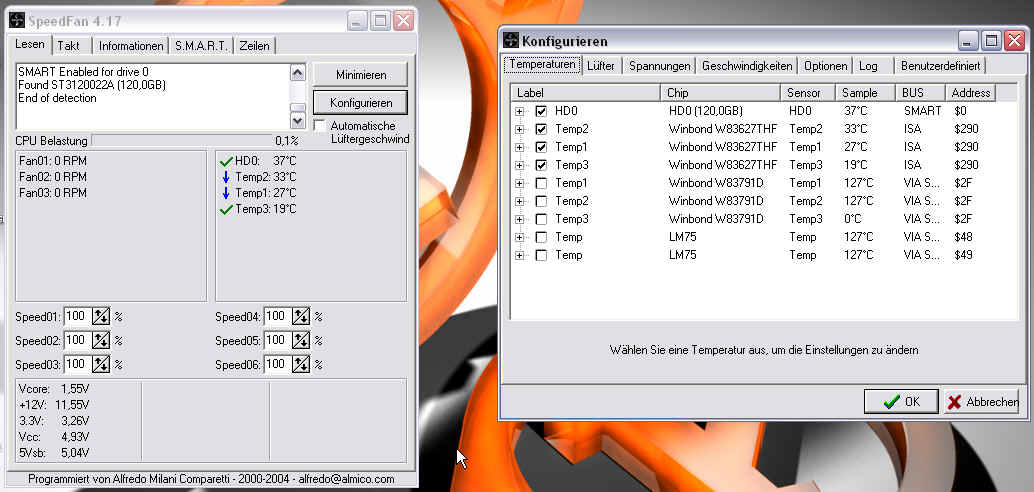The width and height of the screenshot is (1034, 492).
Task: Sort by the Address column header
Action: click(970, 93)
